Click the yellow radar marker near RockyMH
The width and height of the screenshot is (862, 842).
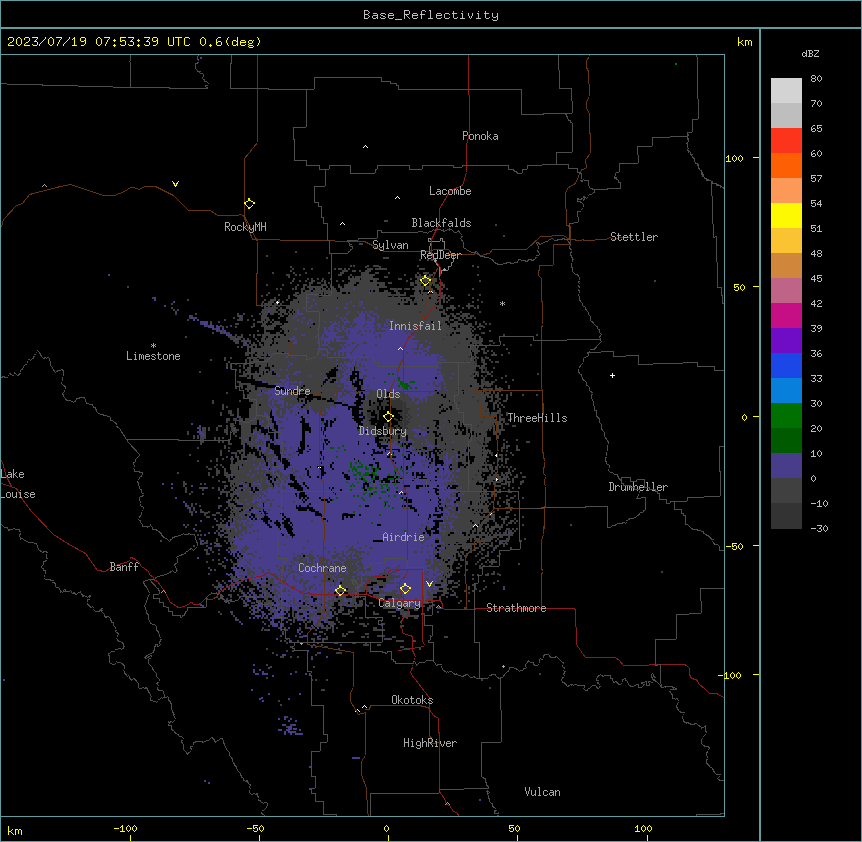coord(249,204)
